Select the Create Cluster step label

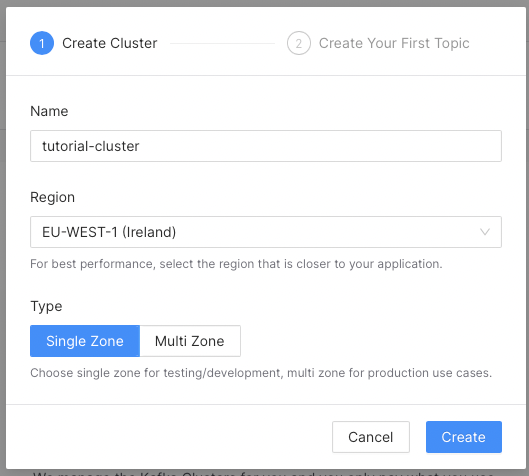point(110,43)
